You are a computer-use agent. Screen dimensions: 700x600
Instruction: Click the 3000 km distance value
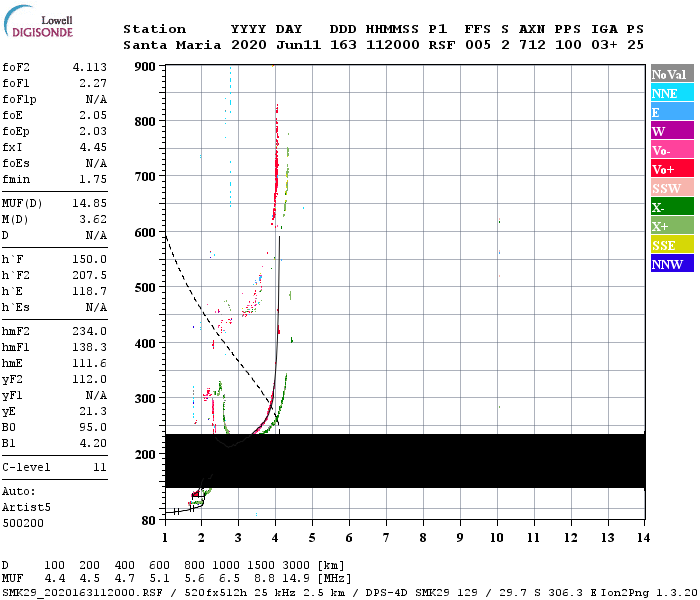pyautogui.click(x=296, y=566)
